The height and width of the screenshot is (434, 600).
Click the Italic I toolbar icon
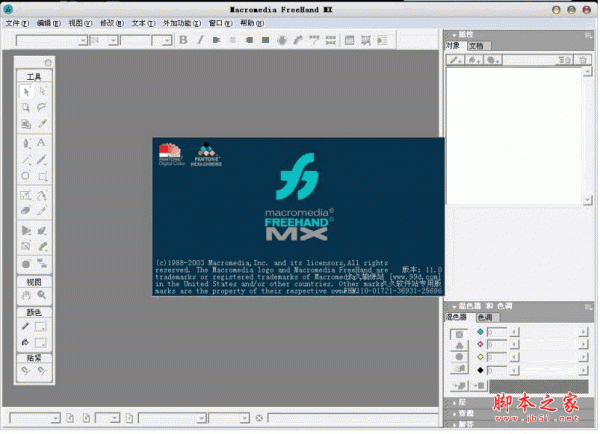click(200, 40)
